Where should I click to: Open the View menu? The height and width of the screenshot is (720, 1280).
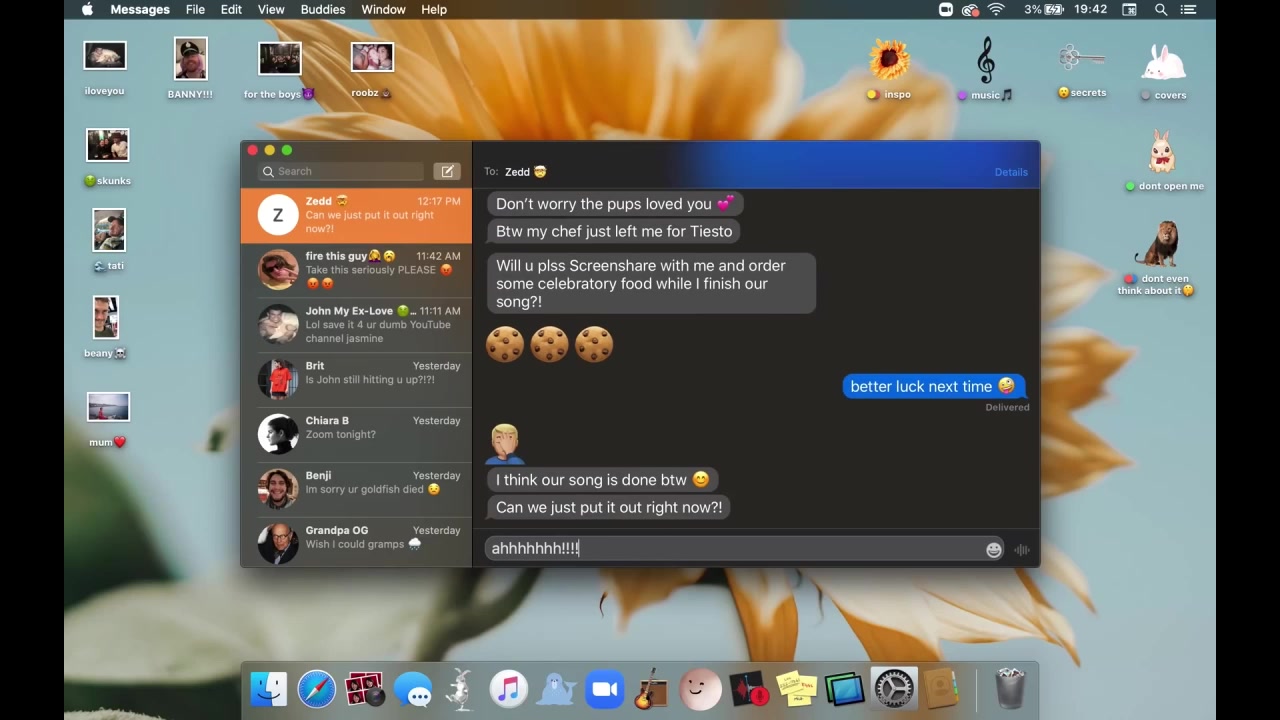(x=271, y=9)
